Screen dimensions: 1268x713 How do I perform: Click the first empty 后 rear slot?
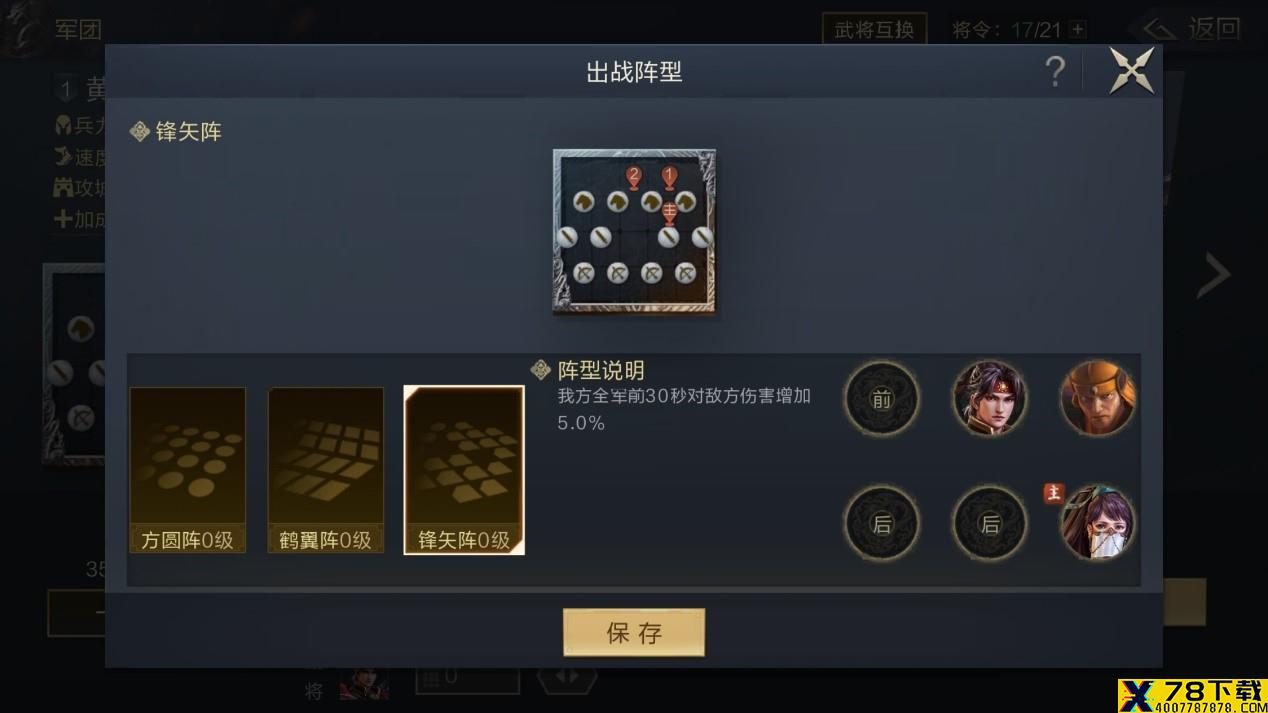click(x=881, y=523)
